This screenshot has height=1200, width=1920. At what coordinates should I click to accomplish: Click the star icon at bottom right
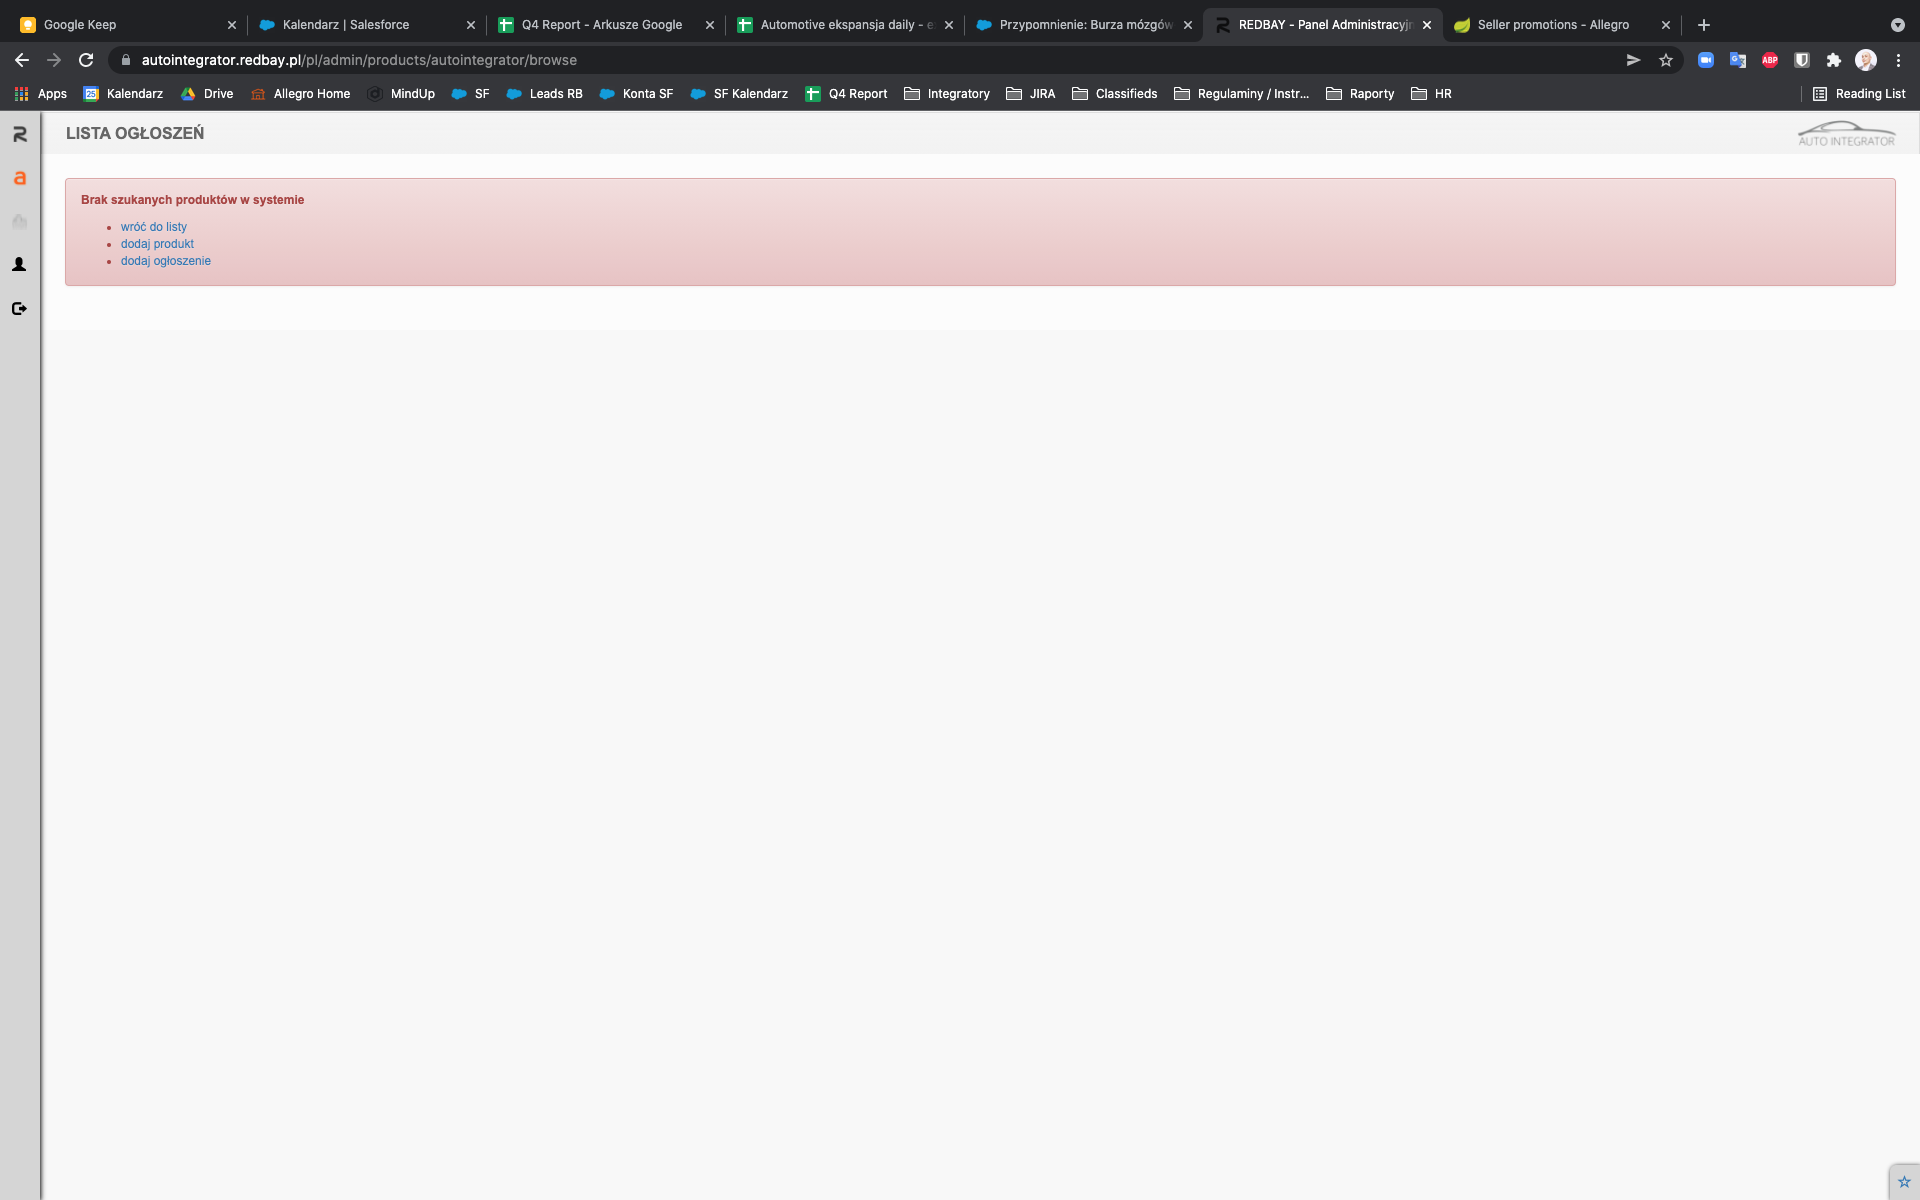1904,1182
